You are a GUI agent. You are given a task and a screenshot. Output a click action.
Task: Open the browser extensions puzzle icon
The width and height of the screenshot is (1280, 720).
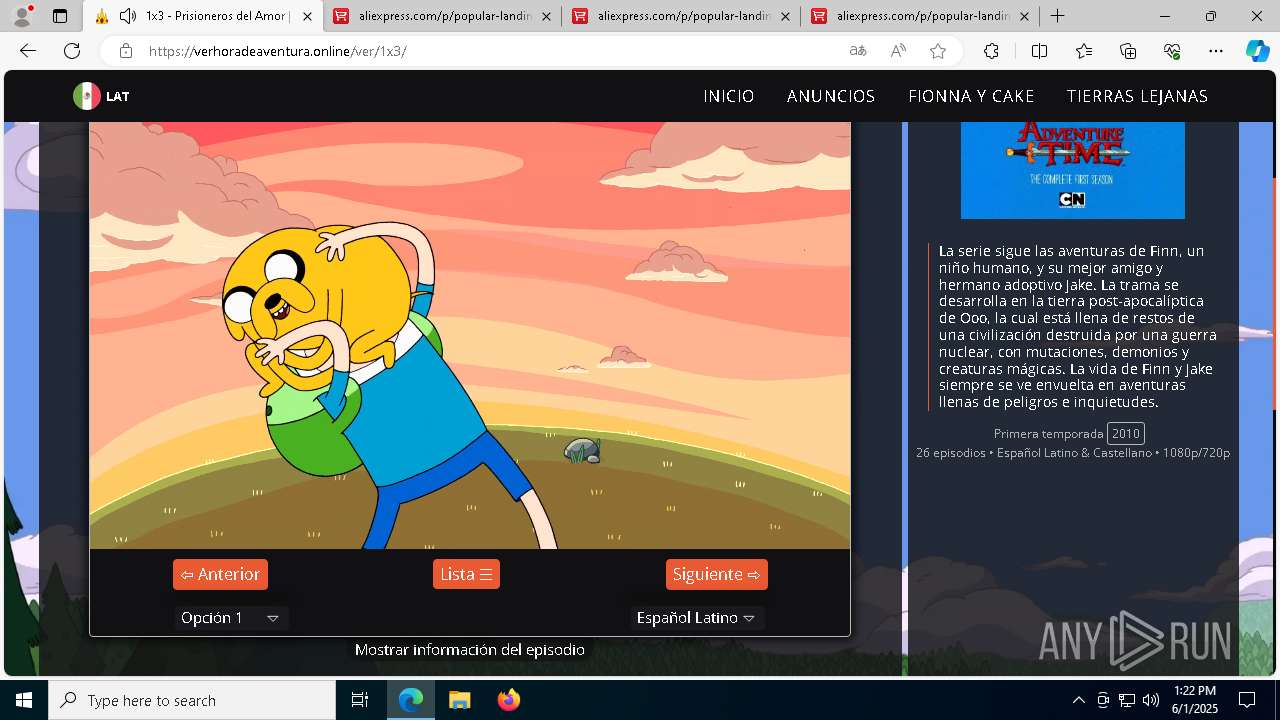click(x=991, y=51)
